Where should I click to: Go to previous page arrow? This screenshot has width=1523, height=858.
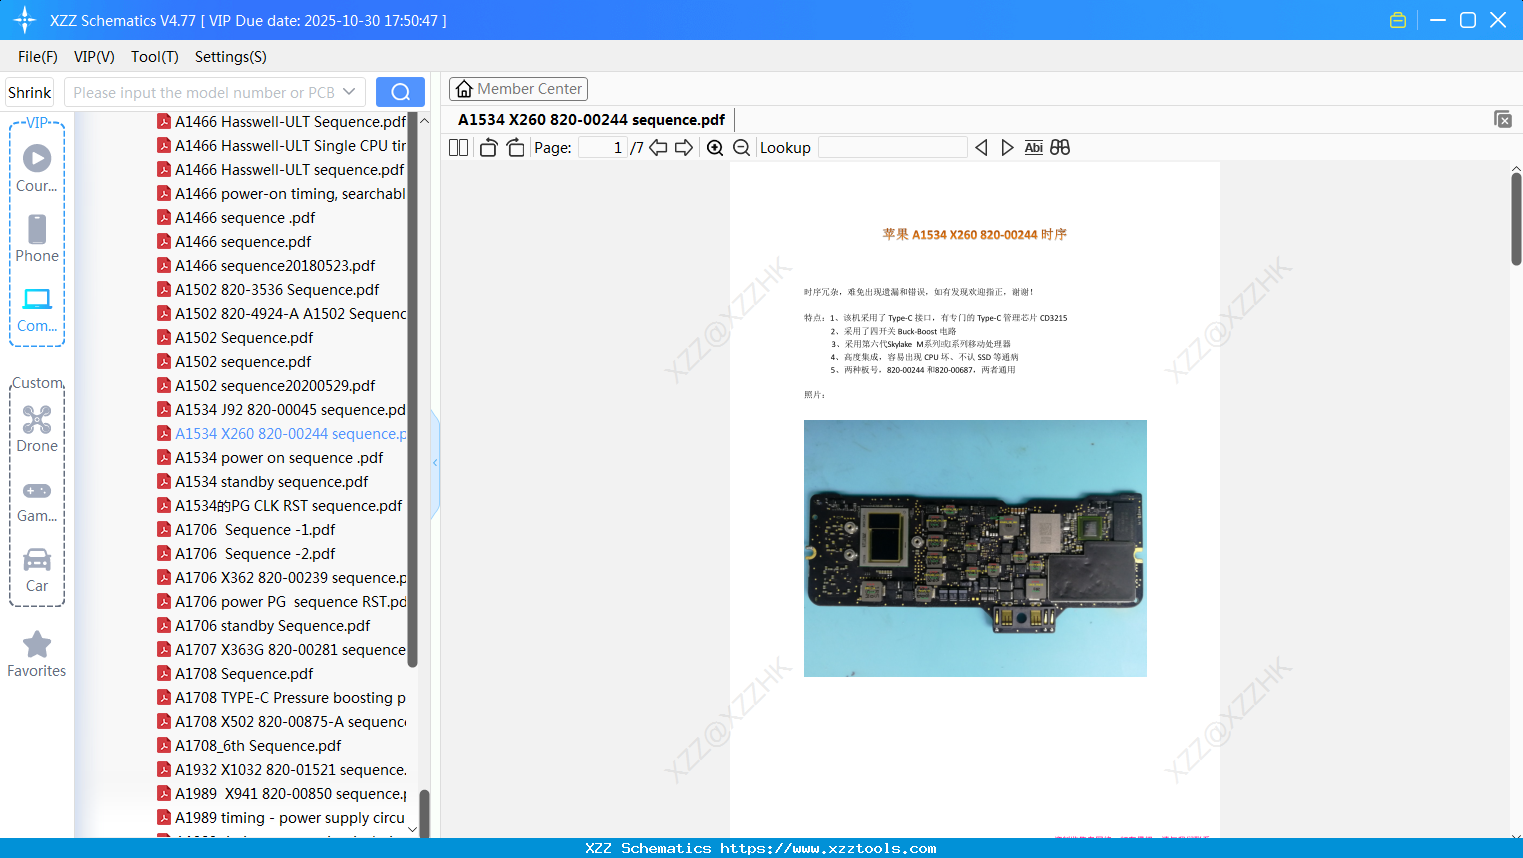(658, 148)
